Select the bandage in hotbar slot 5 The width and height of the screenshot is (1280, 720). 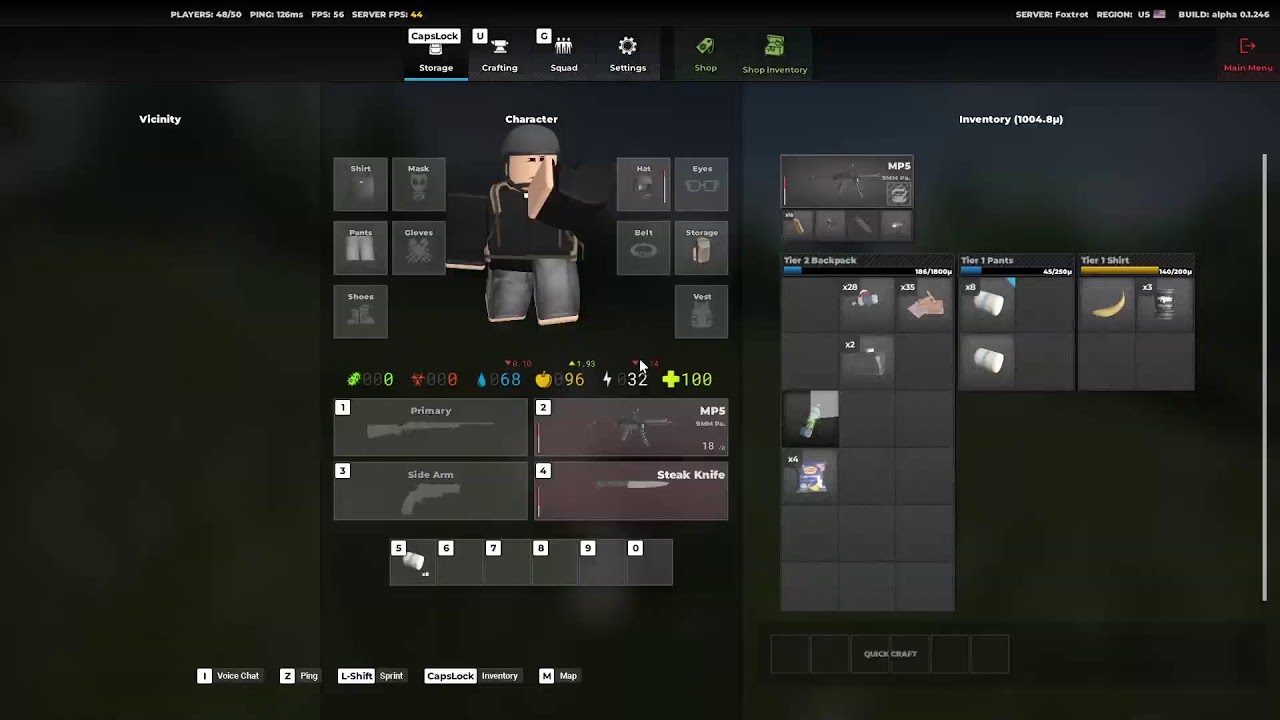[x=413, y=562]
